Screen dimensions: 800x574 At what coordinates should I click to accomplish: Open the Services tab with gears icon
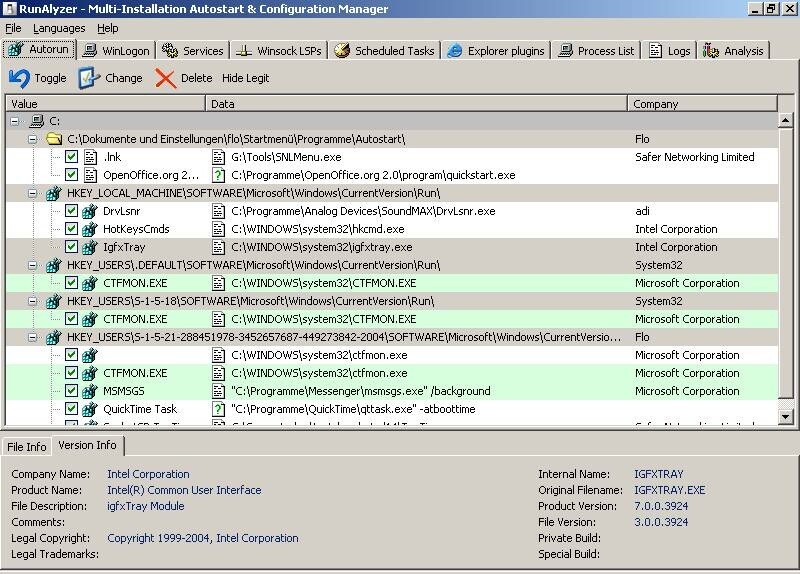pyautogui.click(x=192, y=51)
